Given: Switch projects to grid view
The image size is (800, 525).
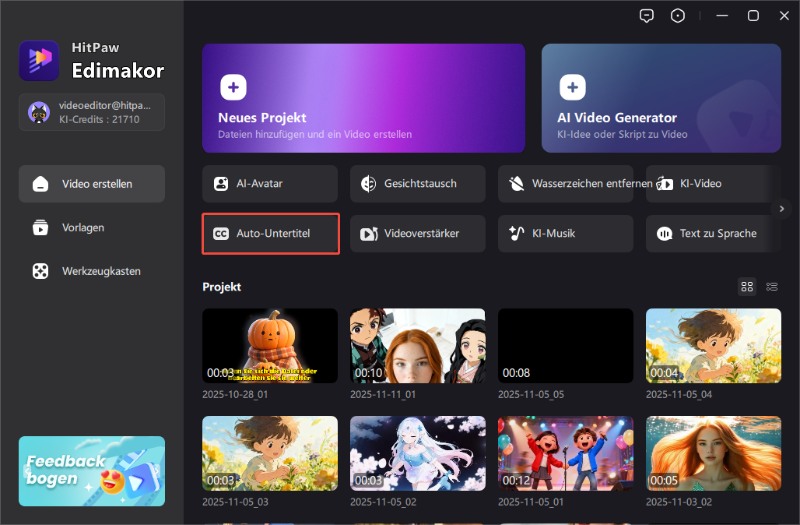Looking at the screenshot, I should click(747, 287).
